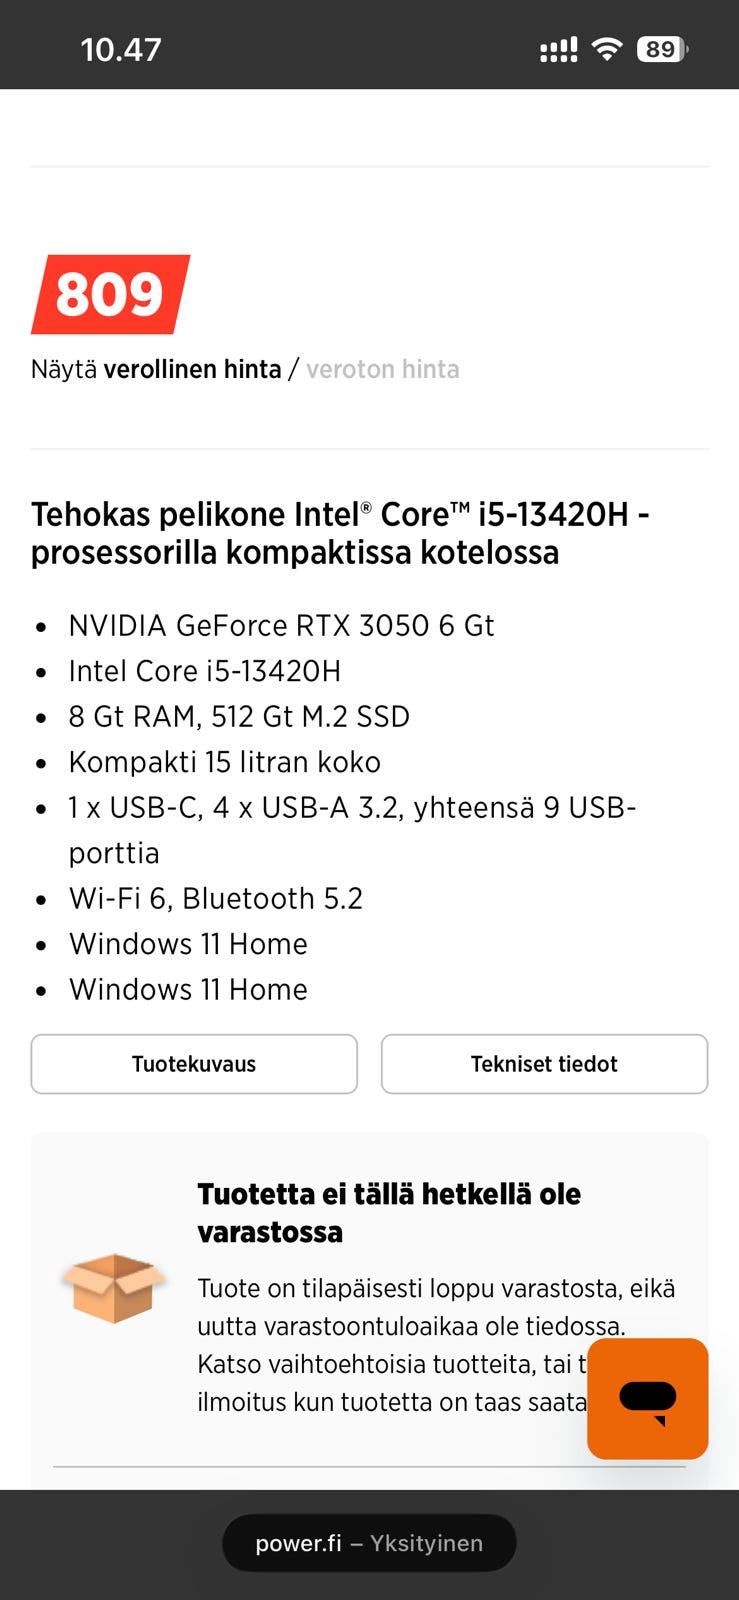Screen dimensions: 739x1600
Task: Open the Tuotekuvaus section
Action: [x=194, y=1064]
